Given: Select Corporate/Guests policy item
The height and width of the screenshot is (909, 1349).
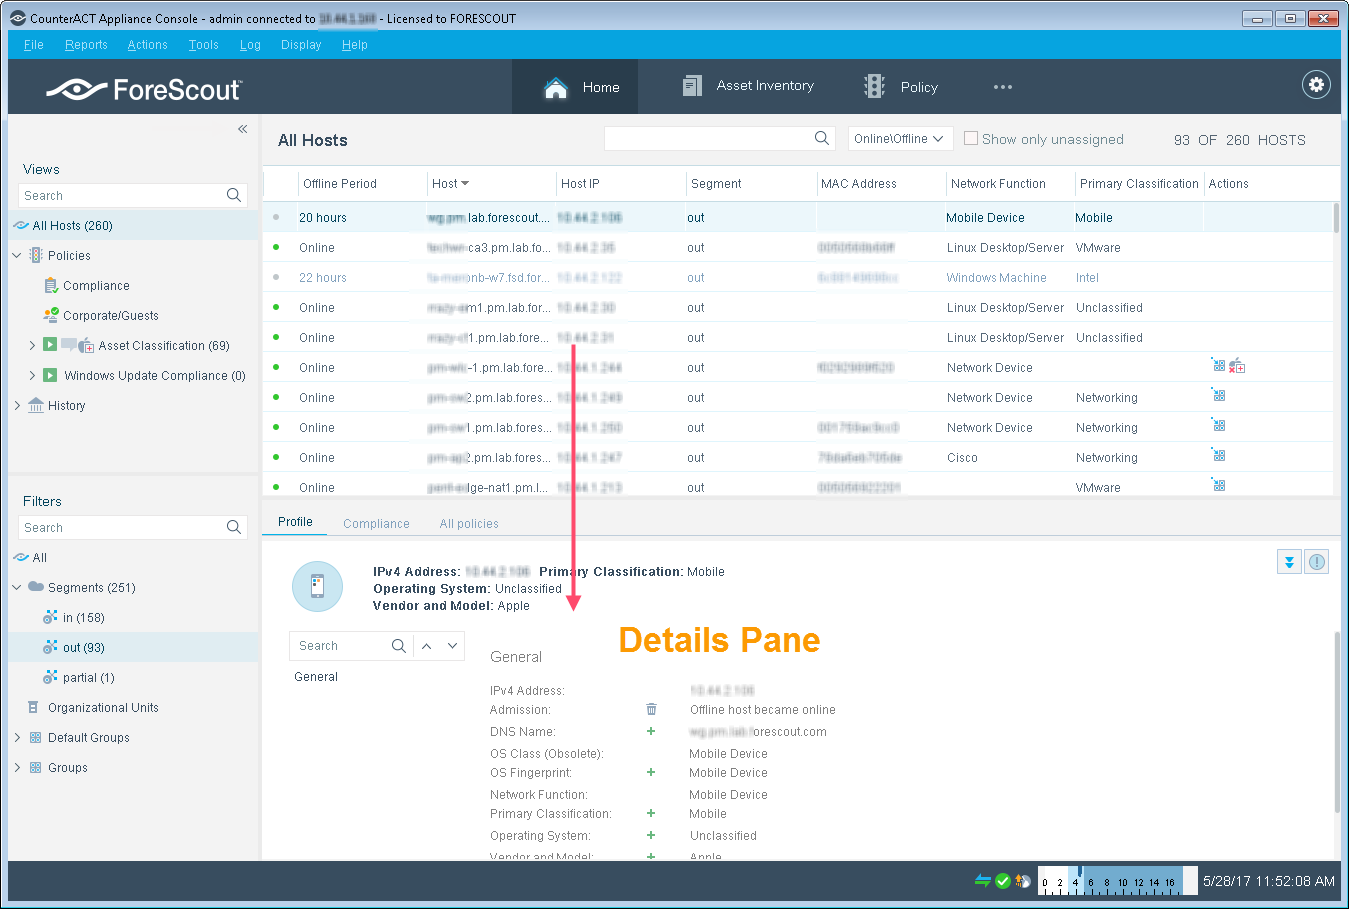Looking at the screenshot, I should click(110, 315).
